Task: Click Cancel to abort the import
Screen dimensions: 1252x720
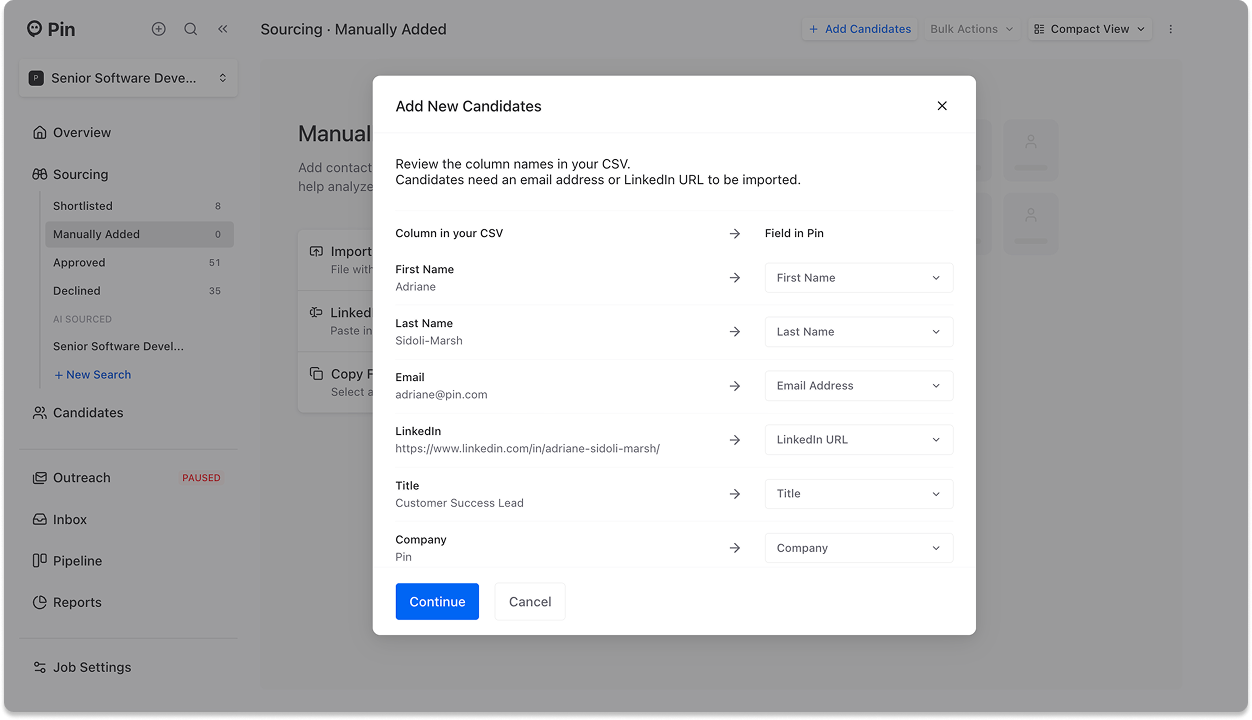Action: [530, 602]
